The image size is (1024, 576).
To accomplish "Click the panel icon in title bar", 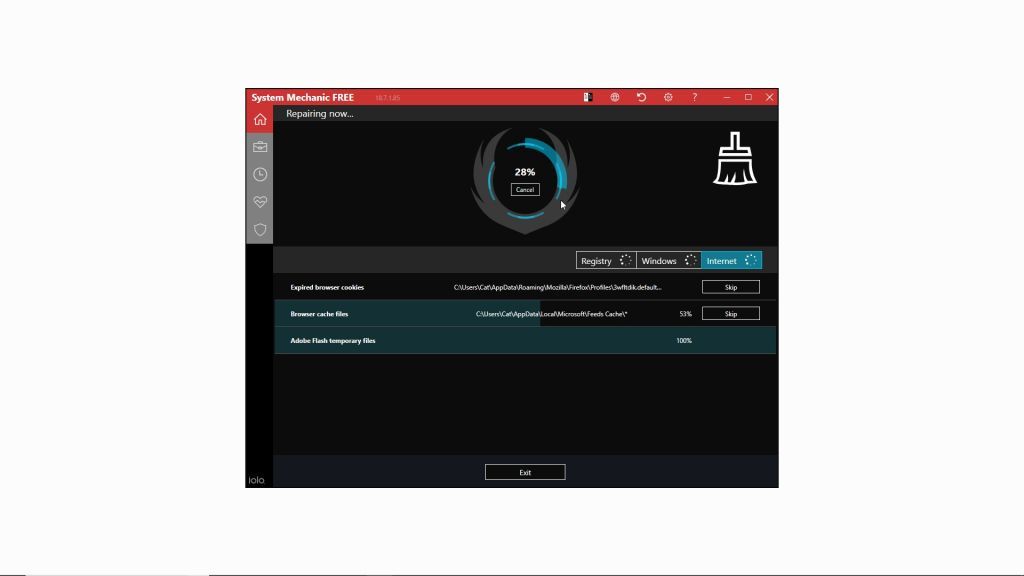I will pos(588,97).
